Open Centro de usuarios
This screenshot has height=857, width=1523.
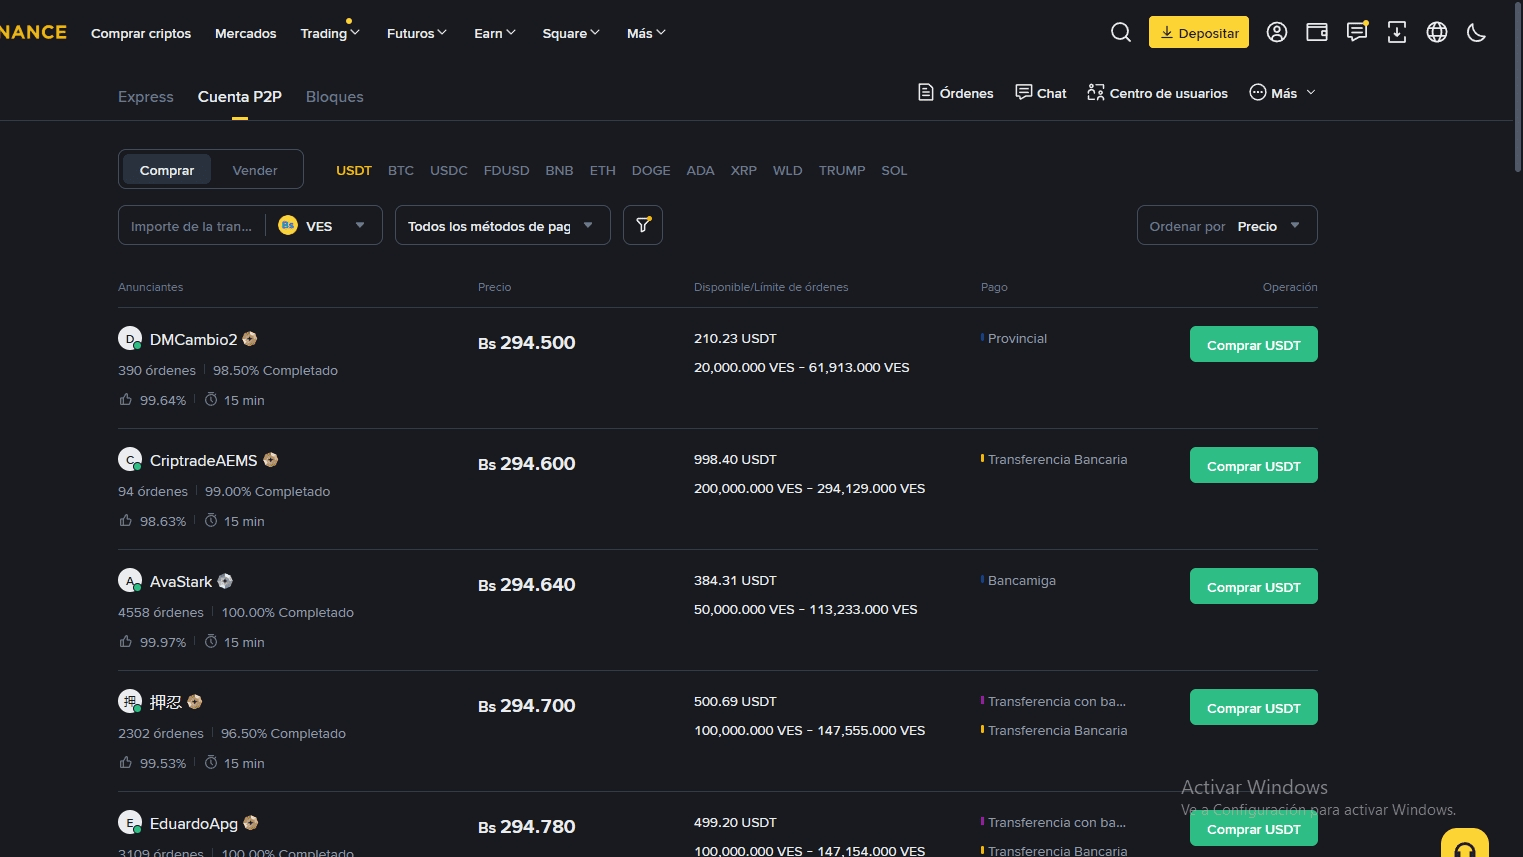click(x=1158, y=93)
